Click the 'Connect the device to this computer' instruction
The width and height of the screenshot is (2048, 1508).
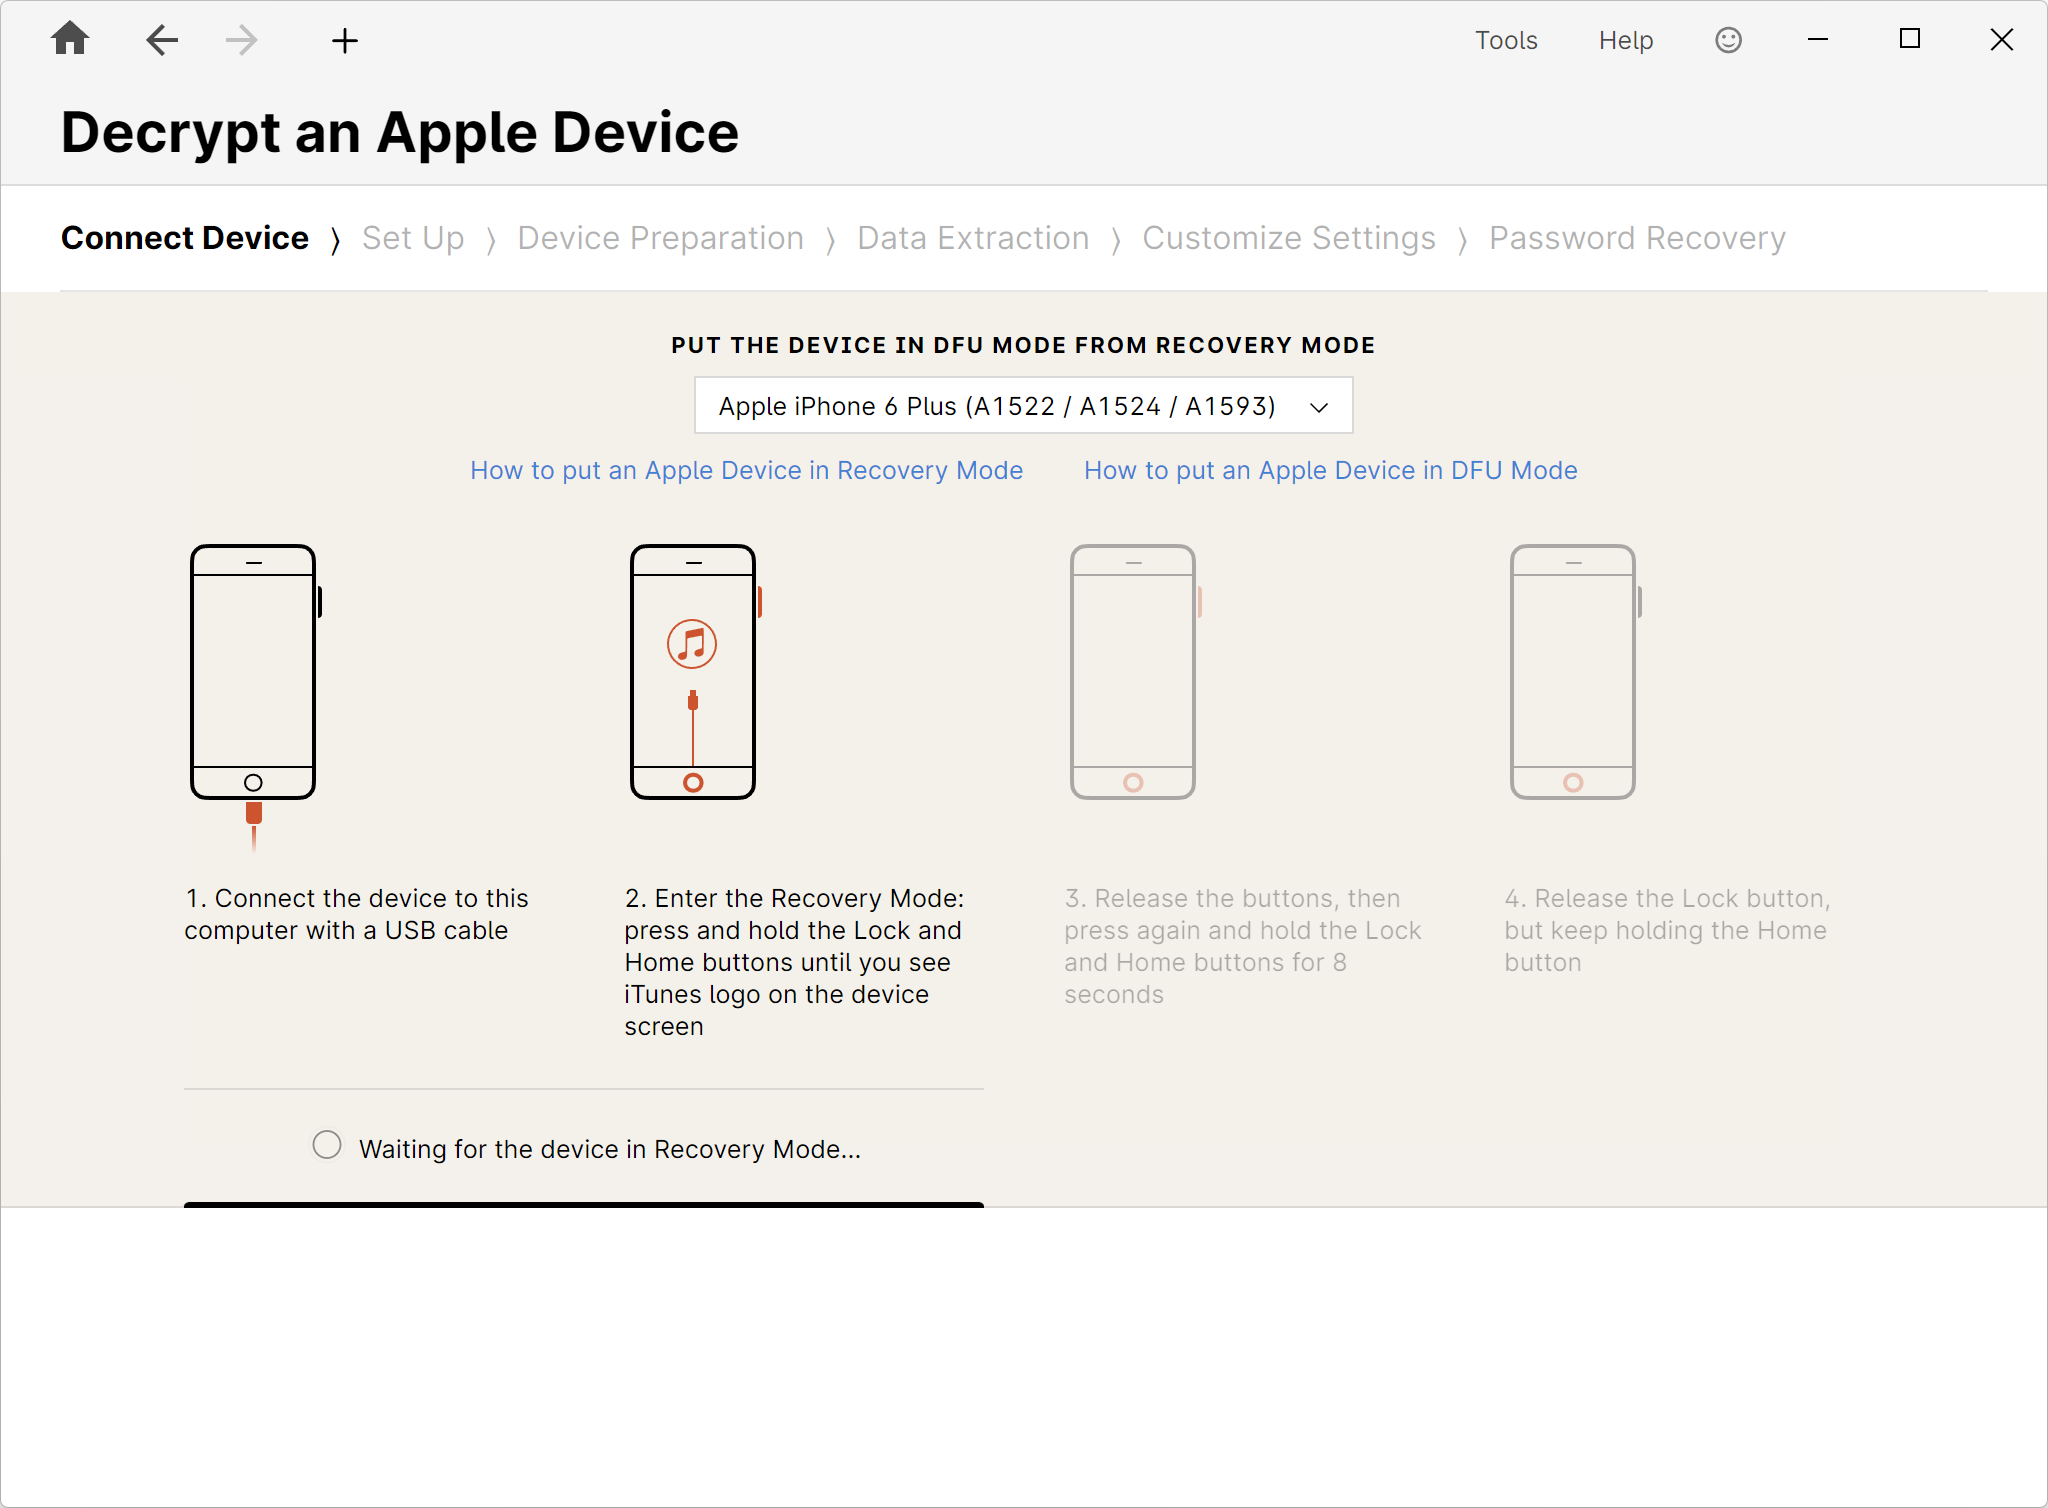(356, 914)
